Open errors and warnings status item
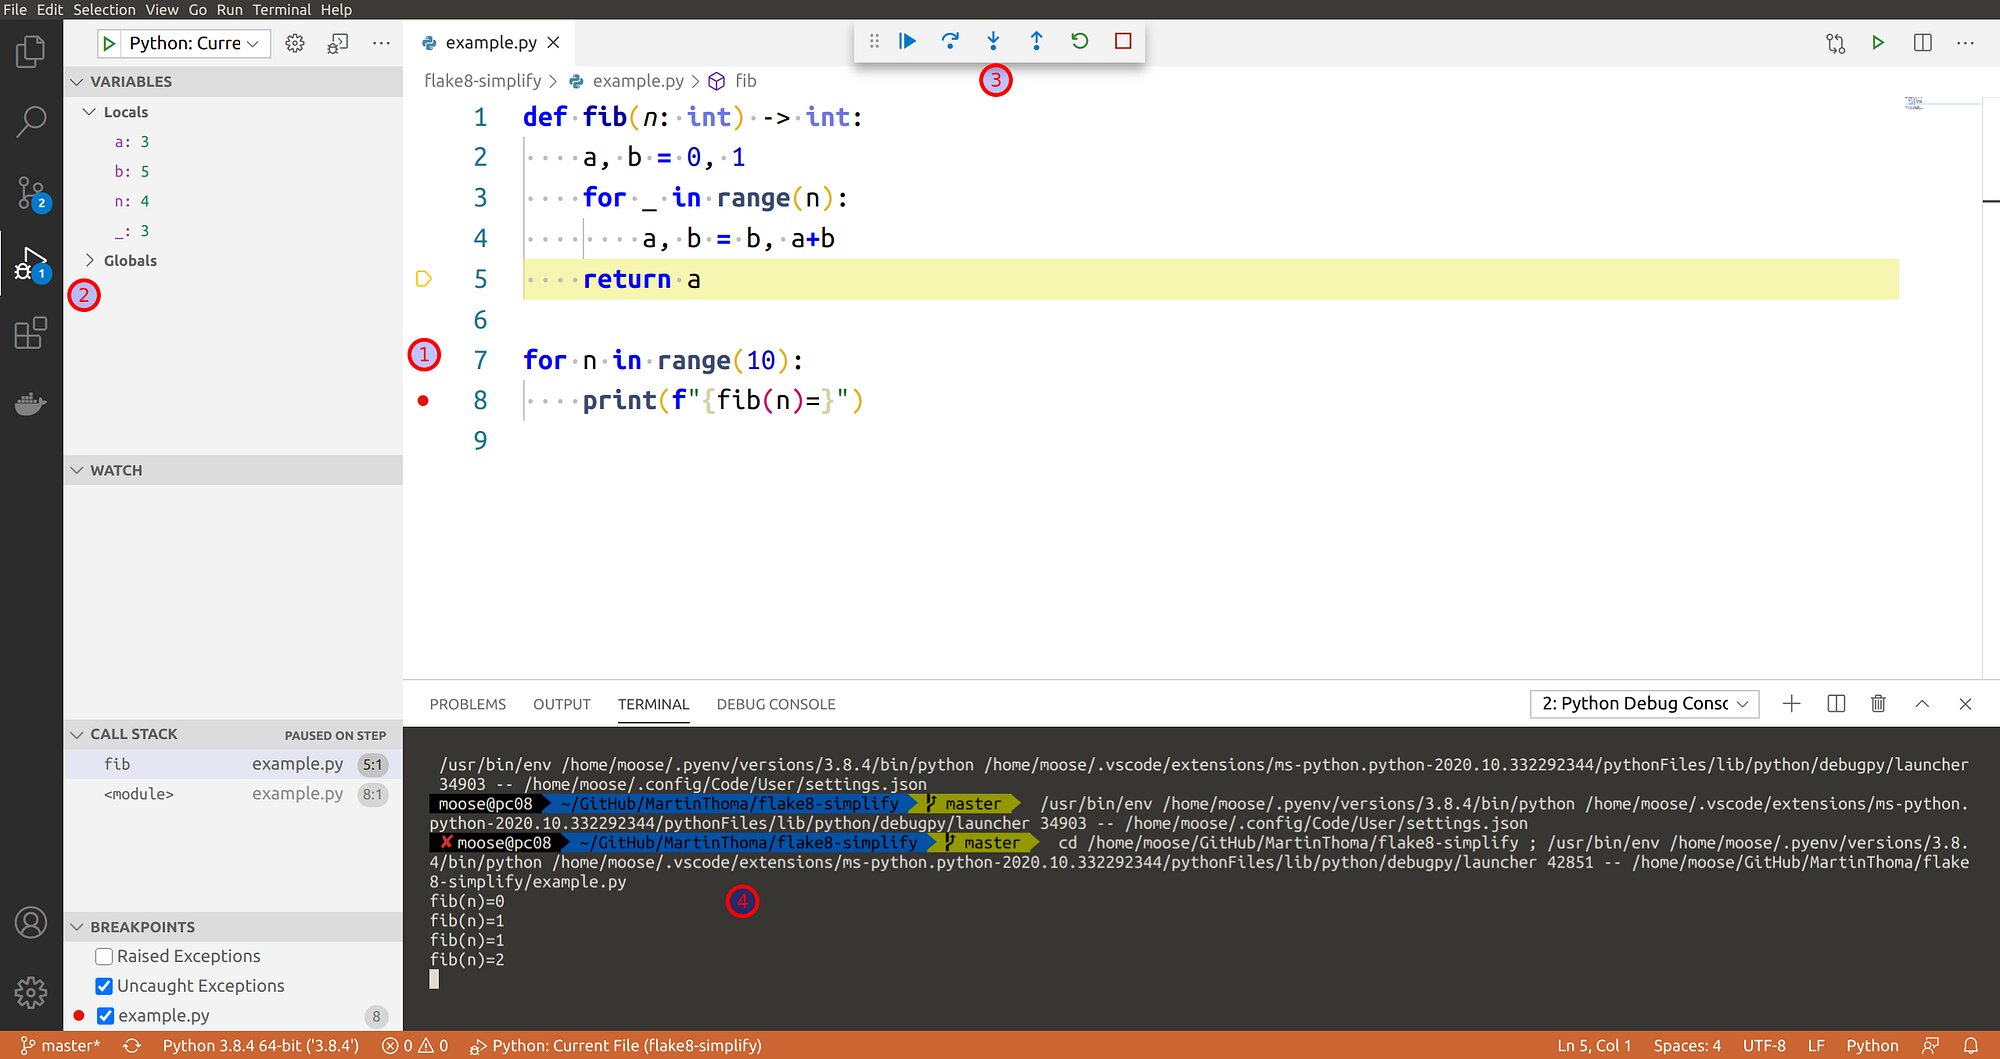The image size is (2000, 1059). coord(415,1046)
